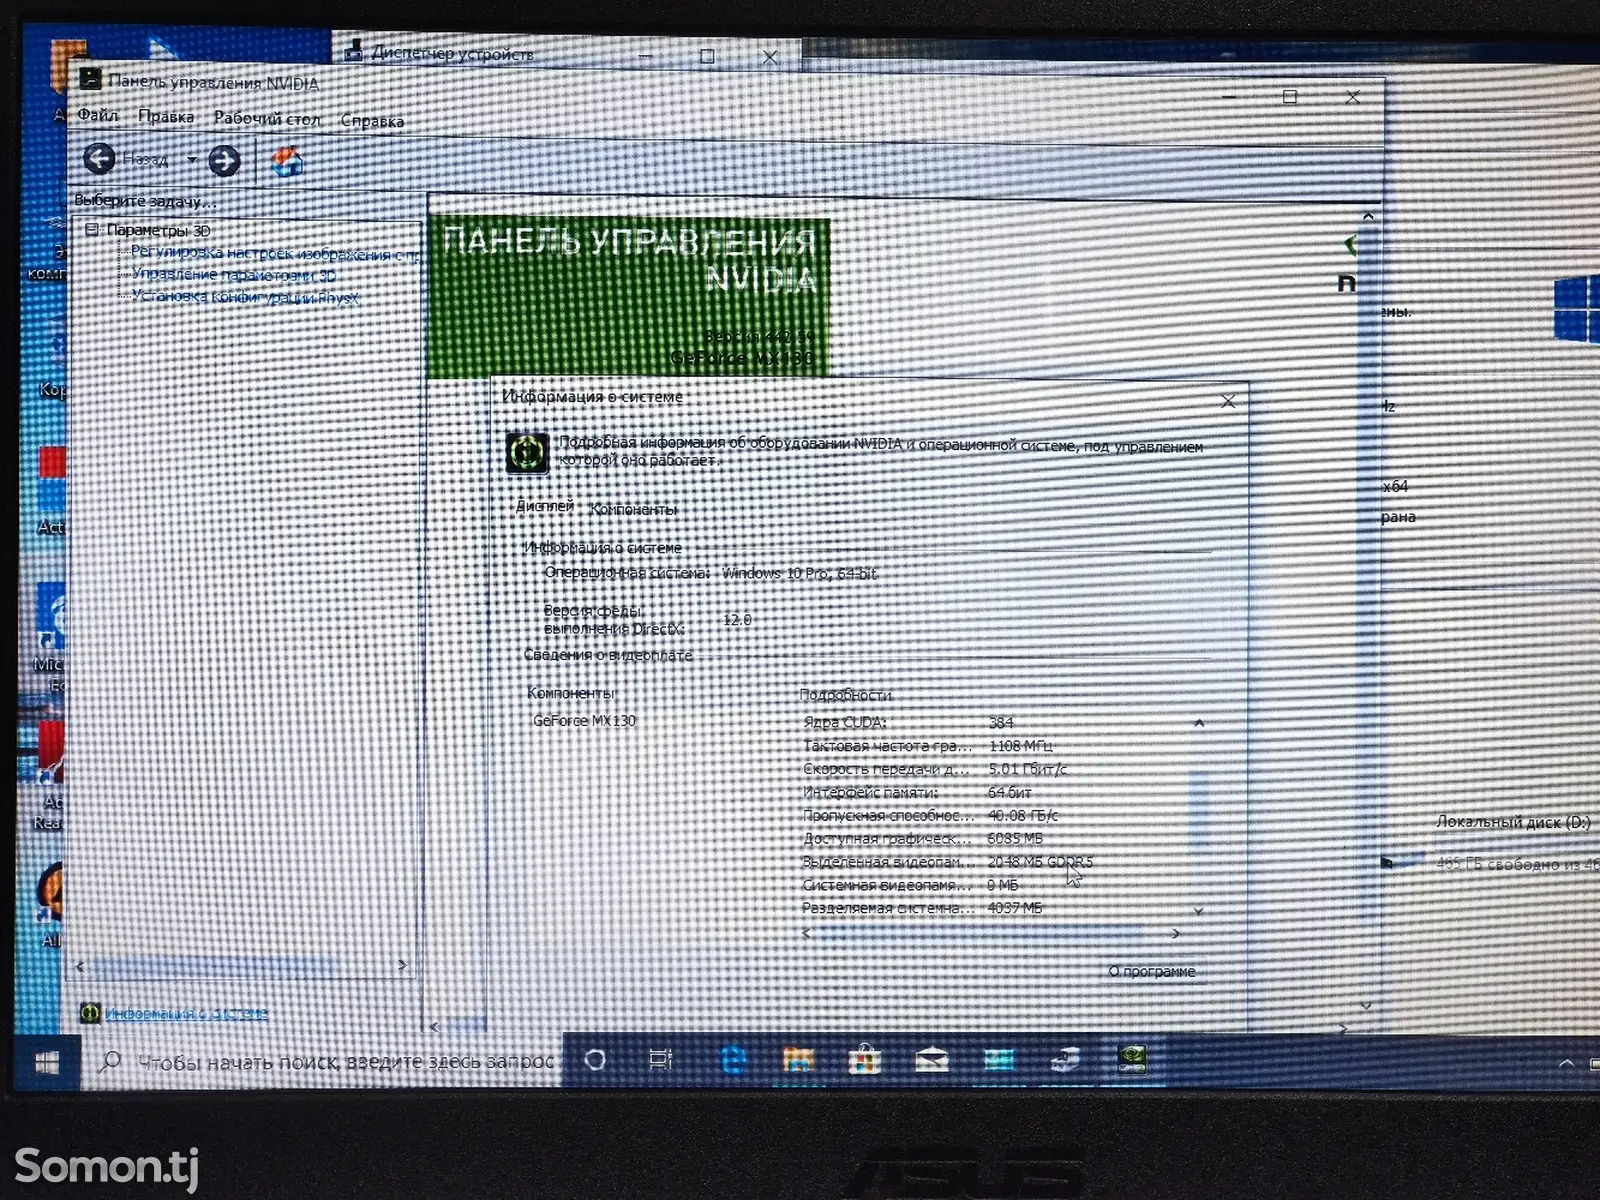Click the 2048 МБ GDDR5 value
Screen dimensions: 1600x1200
click(1040, 861)
